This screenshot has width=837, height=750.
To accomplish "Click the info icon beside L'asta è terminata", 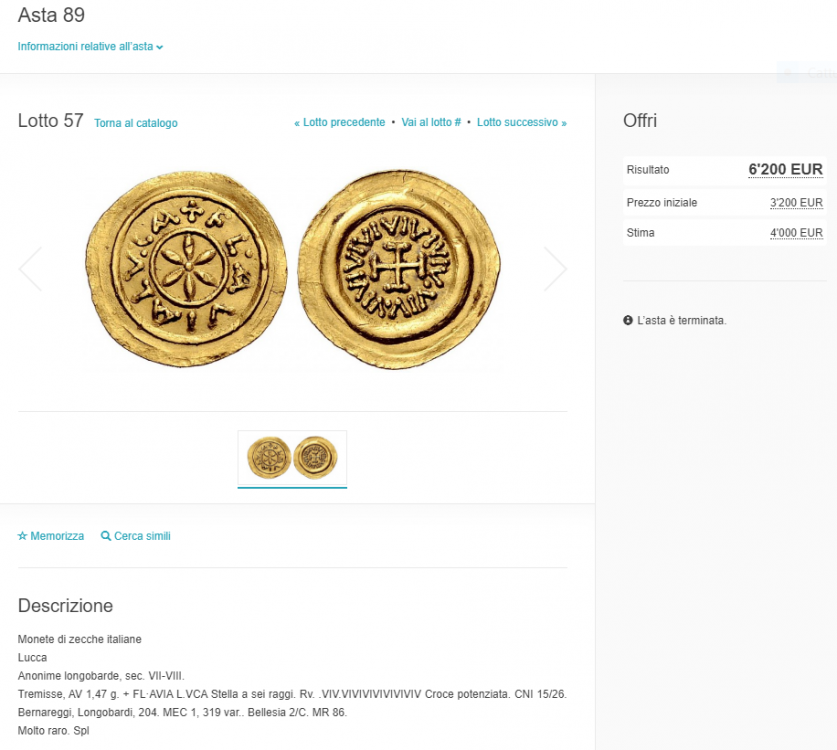I will 628,321.
